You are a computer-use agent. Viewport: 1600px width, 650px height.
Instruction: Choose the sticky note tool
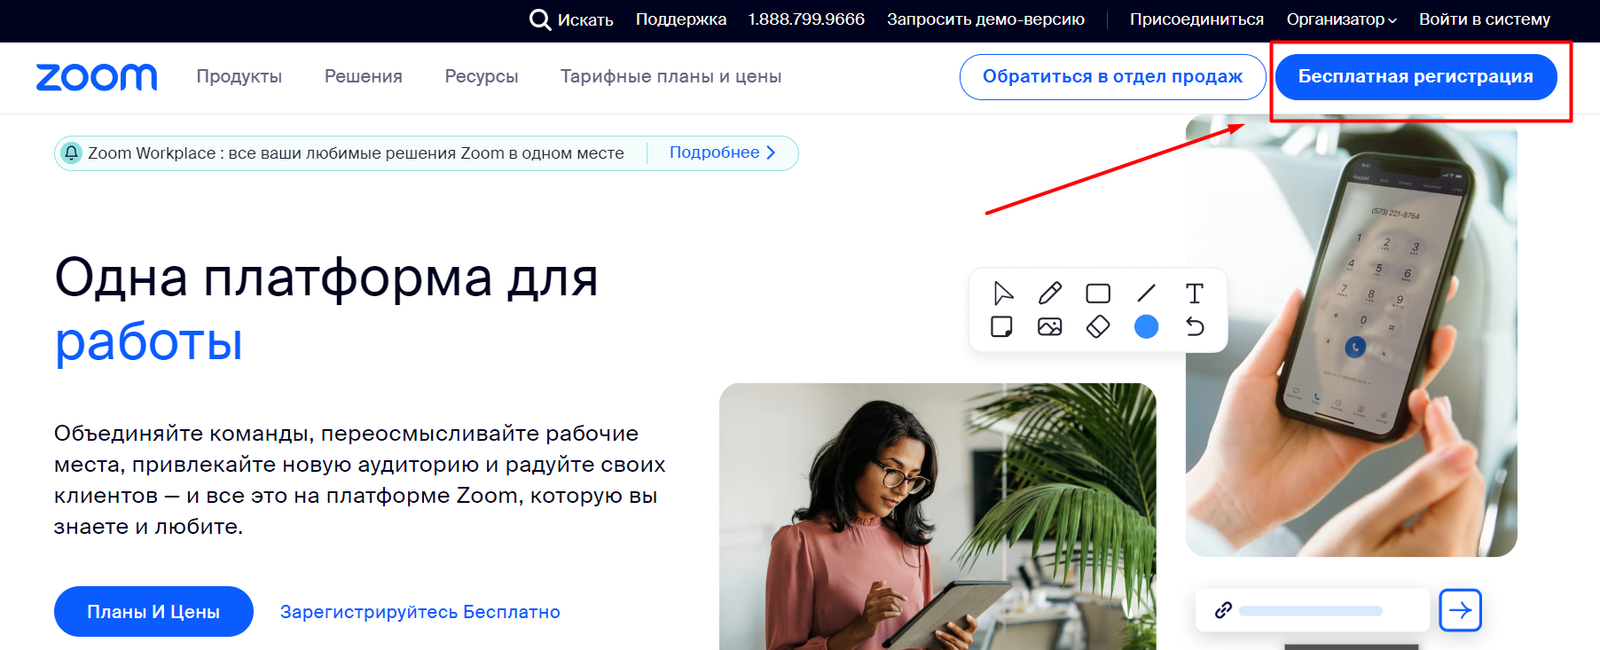[1001, 327]
